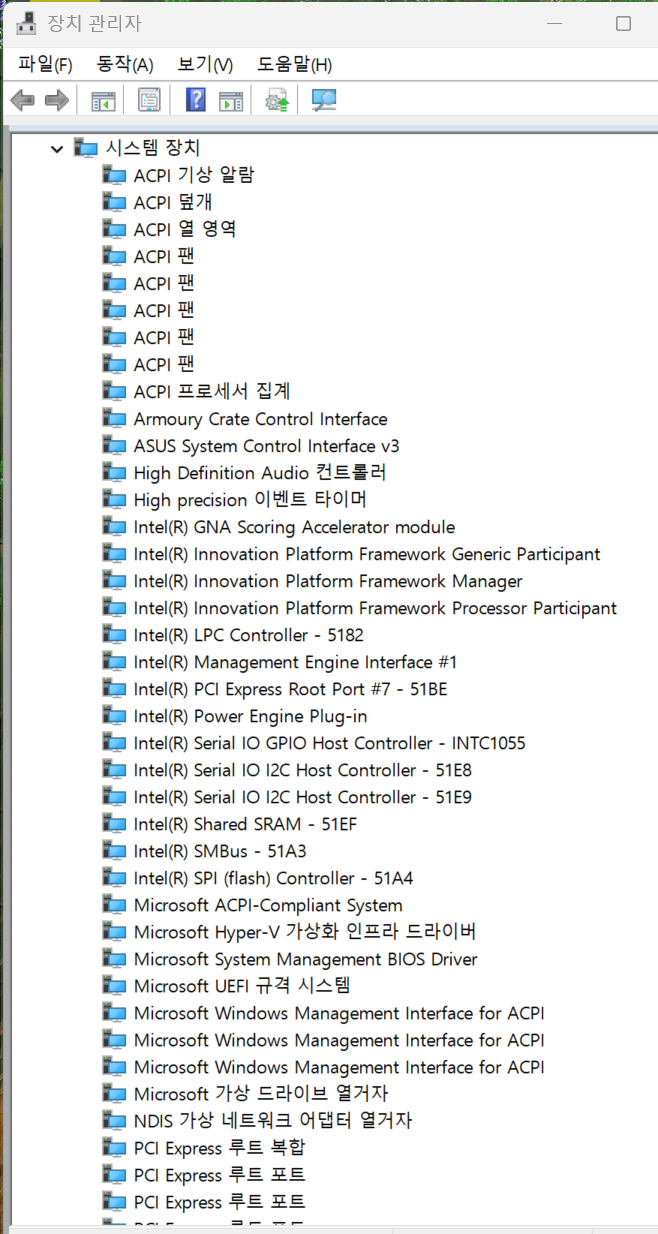Click the icon beside Microsoft Hyper-V 가상화 인프라 드라이버

[115, 932]
